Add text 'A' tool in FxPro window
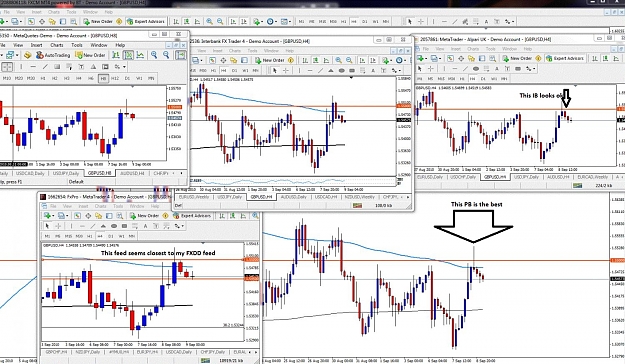 (x=145, y=226)
